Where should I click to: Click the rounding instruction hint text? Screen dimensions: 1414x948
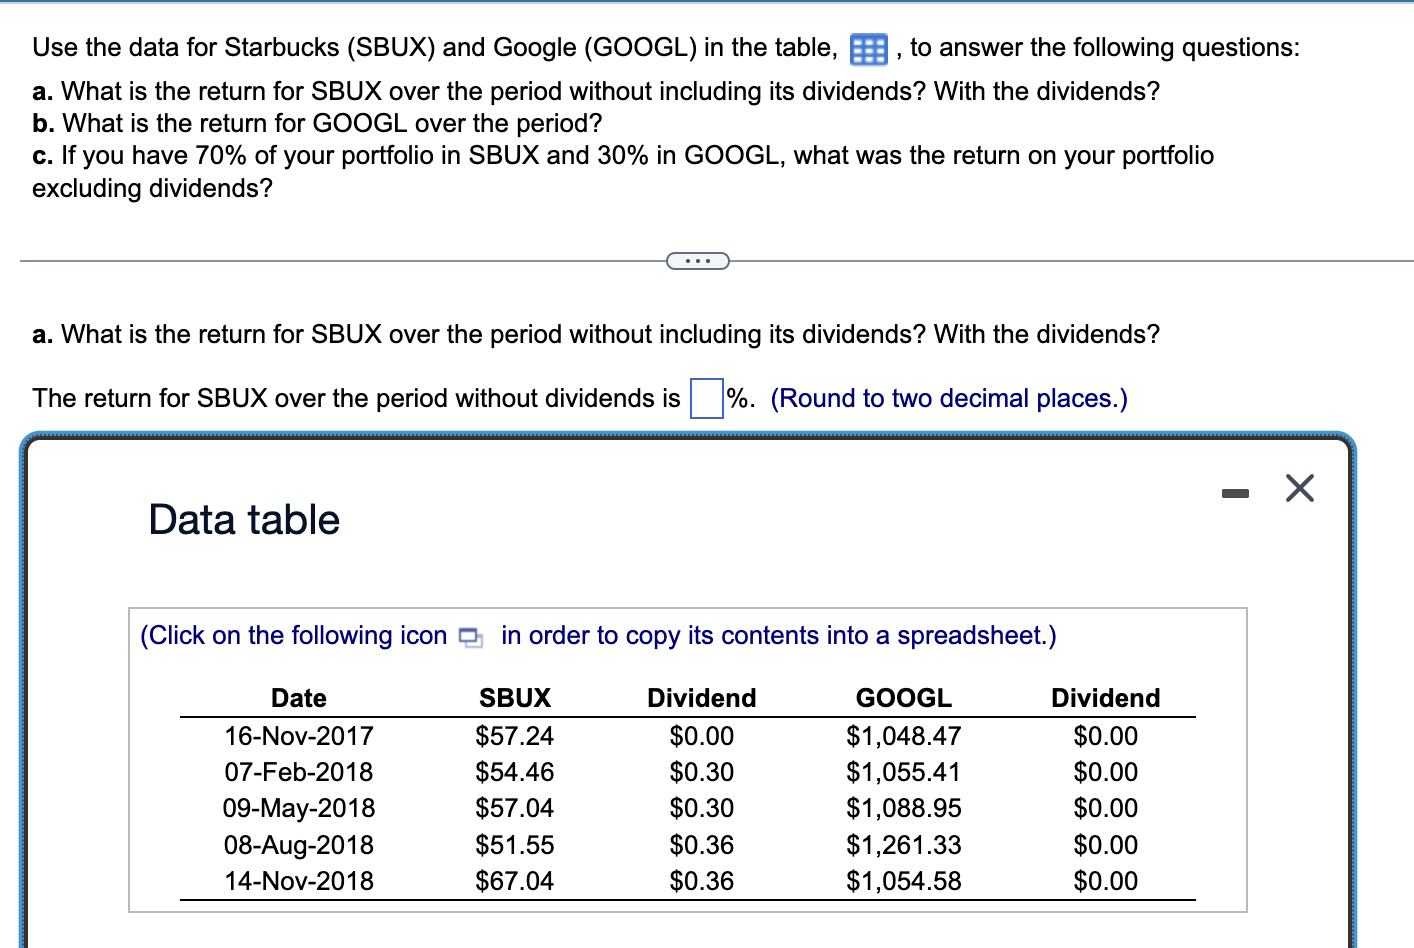[x=948, y=398]
